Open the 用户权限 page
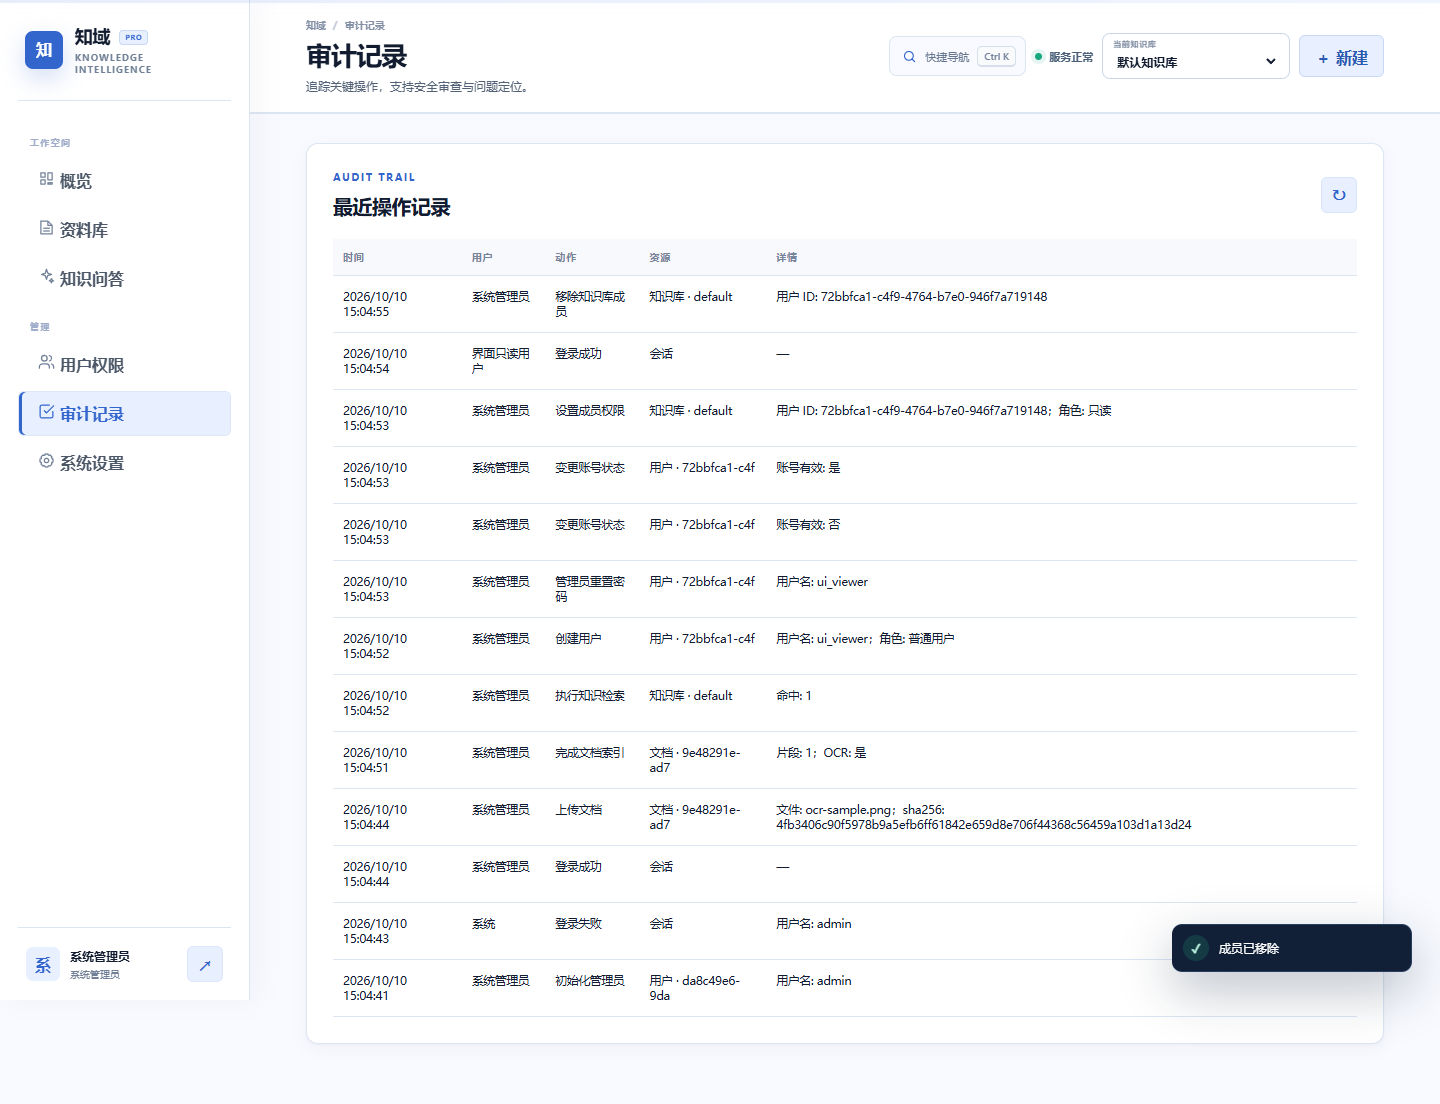 (x=125, y=365)
